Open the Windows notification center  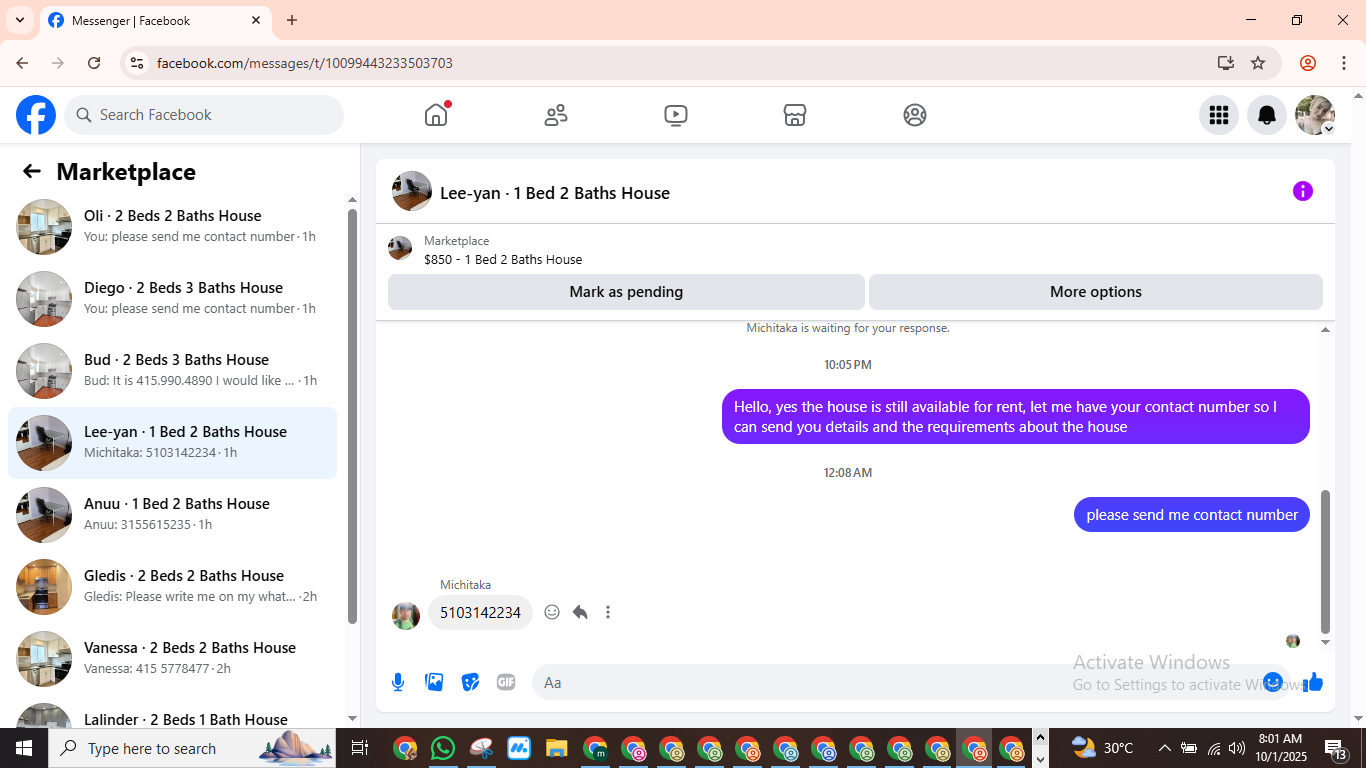click(x=1338, y=748)
